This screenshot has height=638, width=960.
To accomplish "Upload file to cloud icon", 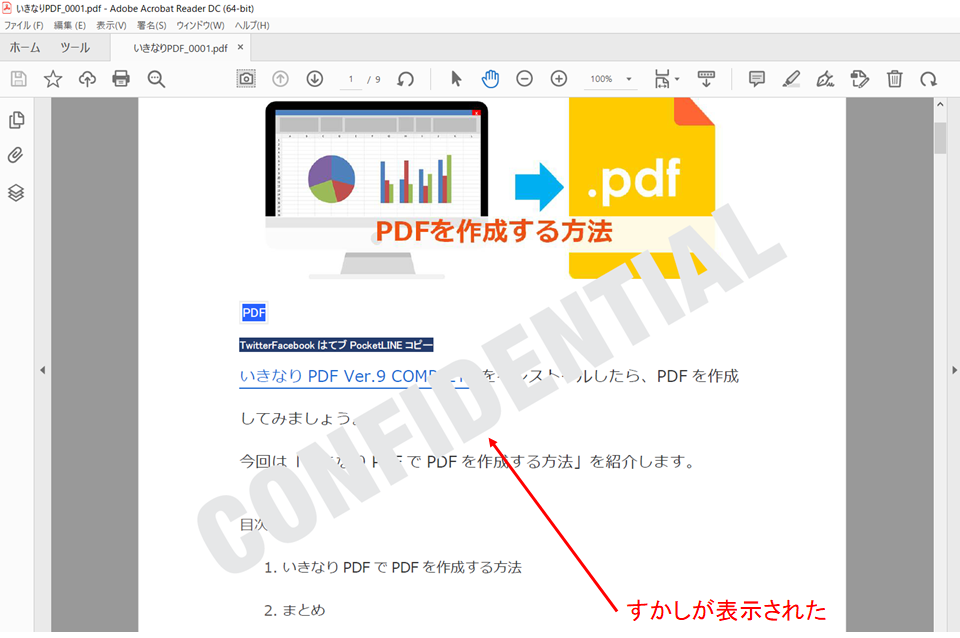I will 87,79.
